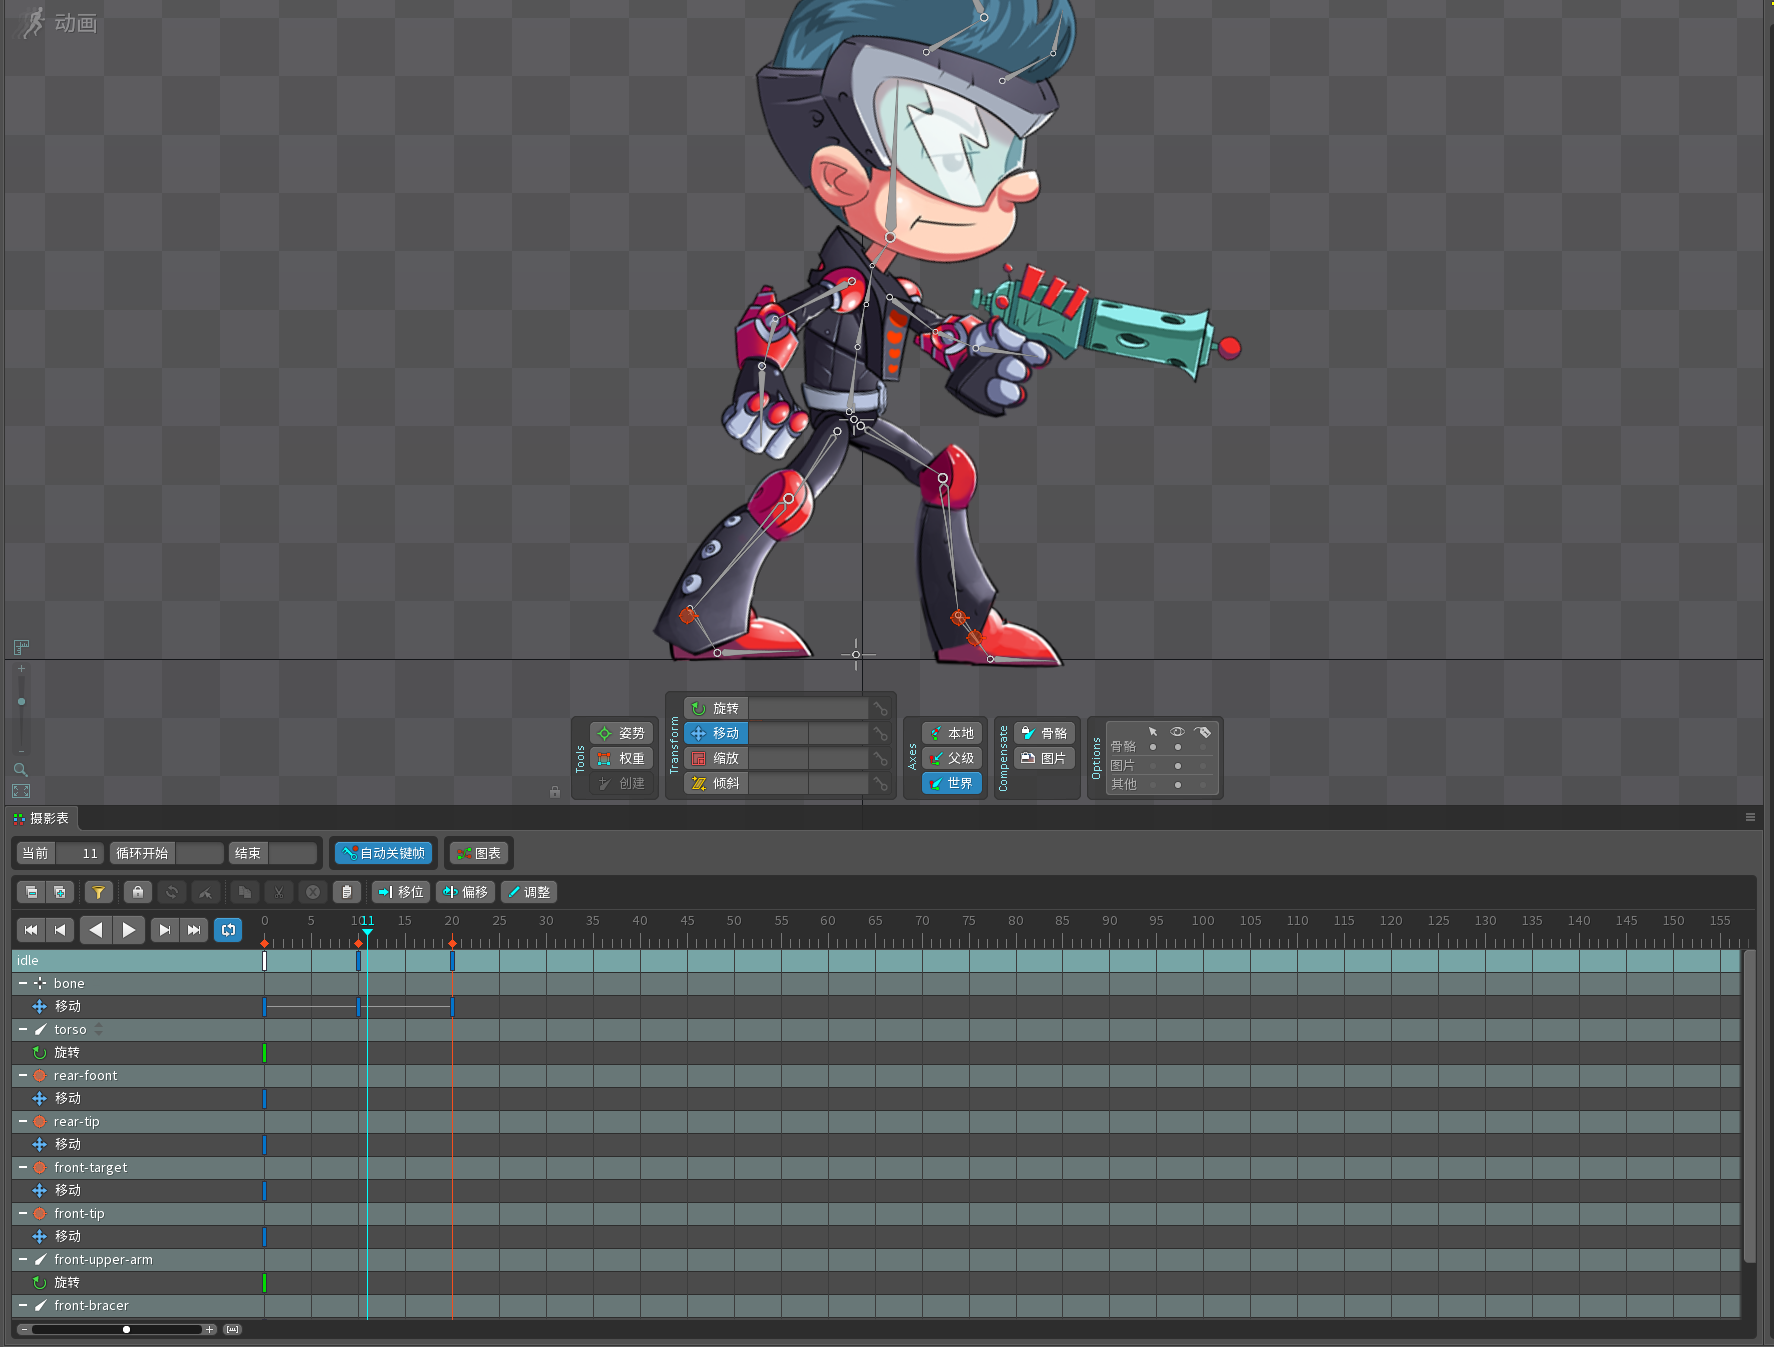Image resolution: width=1774 pixels, height=1347 pixels.
Task: Collapse the rear-foont timeline row
Action: 23,1075
